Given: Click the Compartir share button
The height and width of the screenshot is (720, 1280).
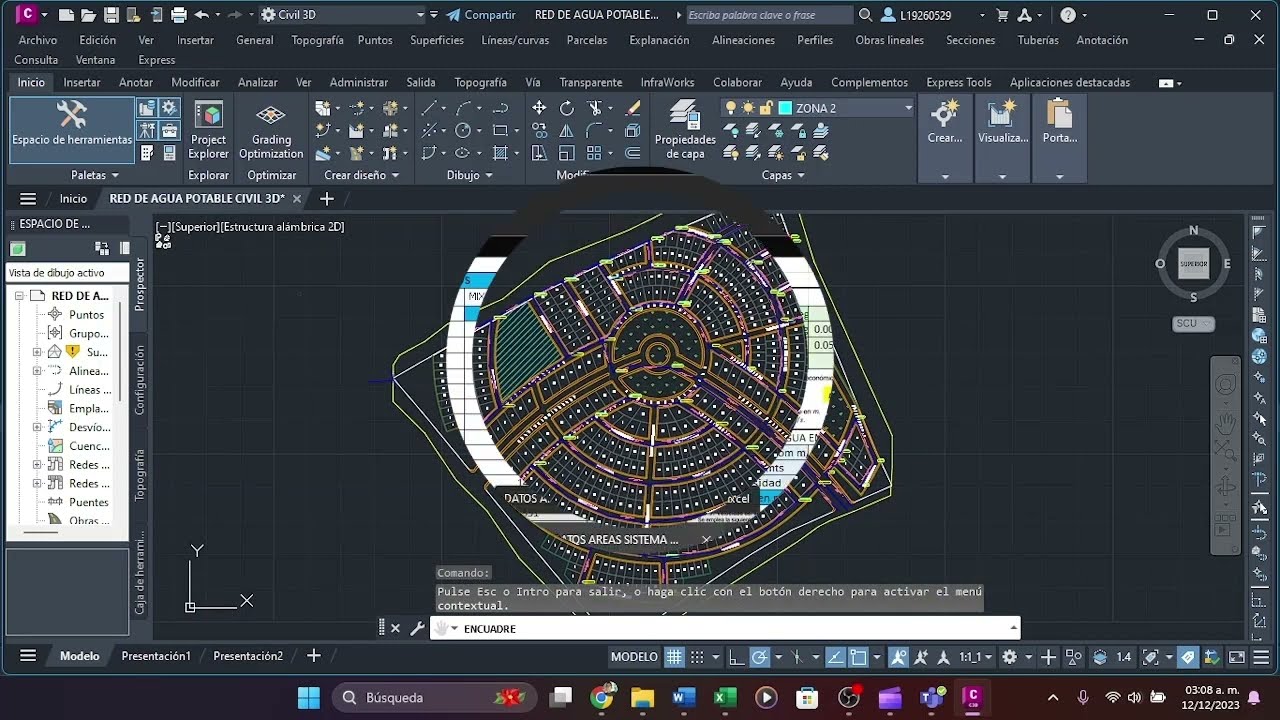Looking at the screenshot, I should point(481,15).
